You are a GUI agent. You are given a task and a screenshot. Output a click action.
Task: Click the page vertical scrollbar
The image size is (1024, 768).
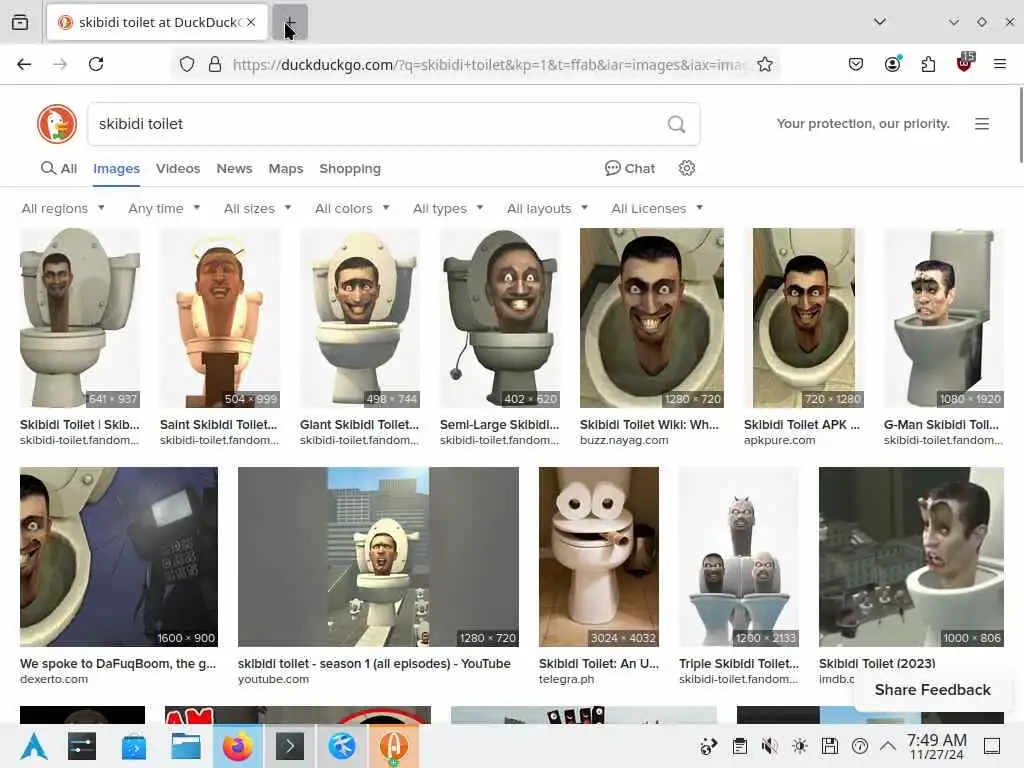[x=1020, y=124]
